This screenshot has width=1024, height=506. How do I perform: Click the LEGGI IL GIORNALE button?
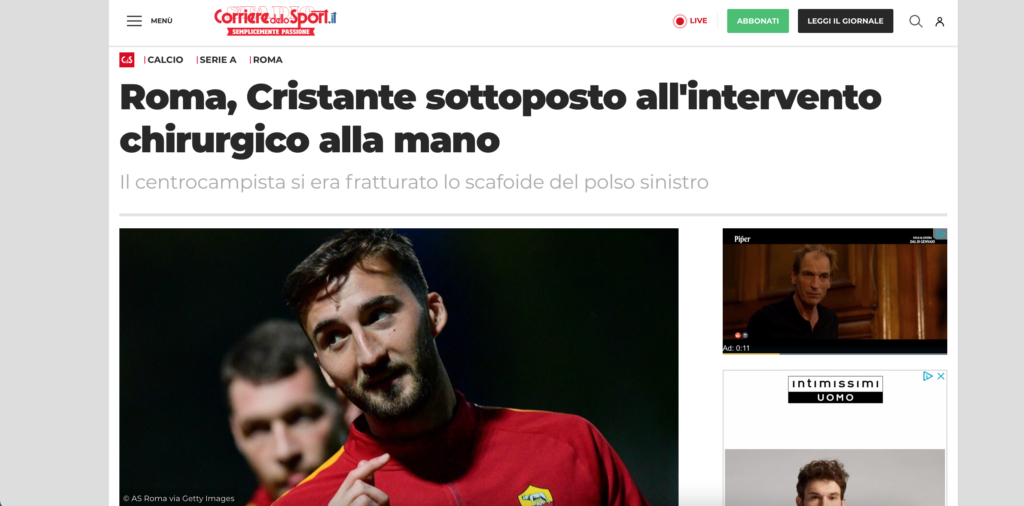[845, 21]
